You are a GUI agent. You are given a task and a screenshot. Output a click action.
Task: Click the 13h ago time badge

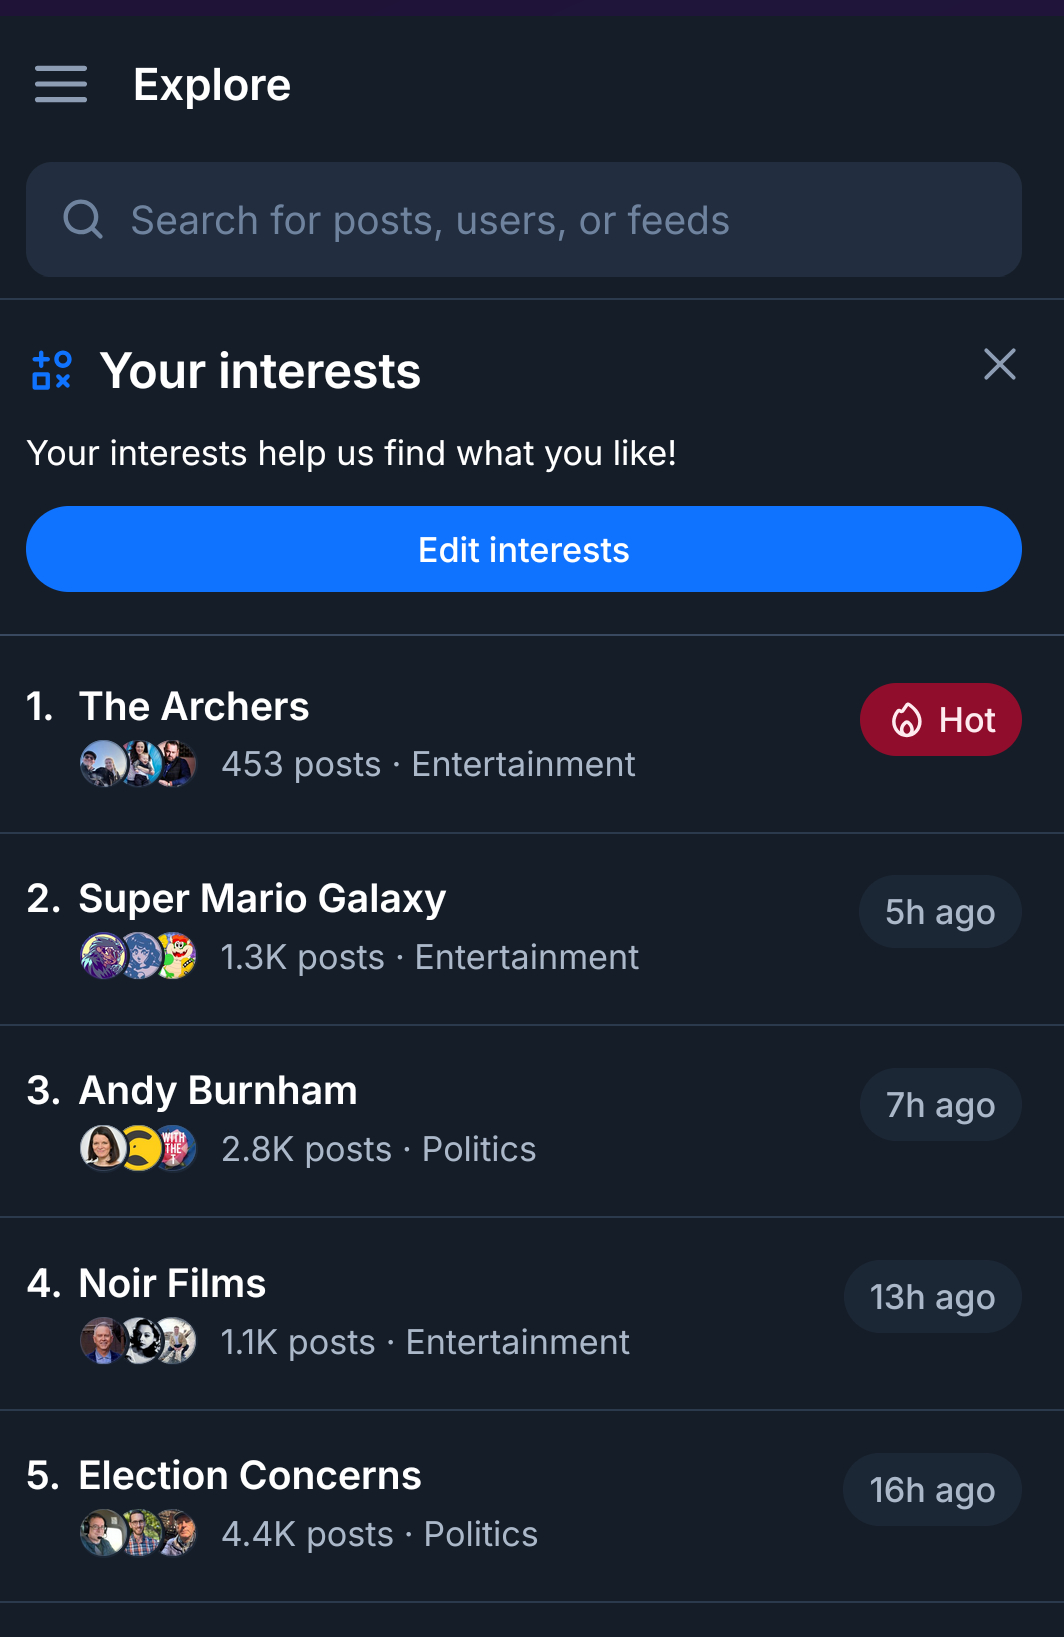click(932, 1297)
